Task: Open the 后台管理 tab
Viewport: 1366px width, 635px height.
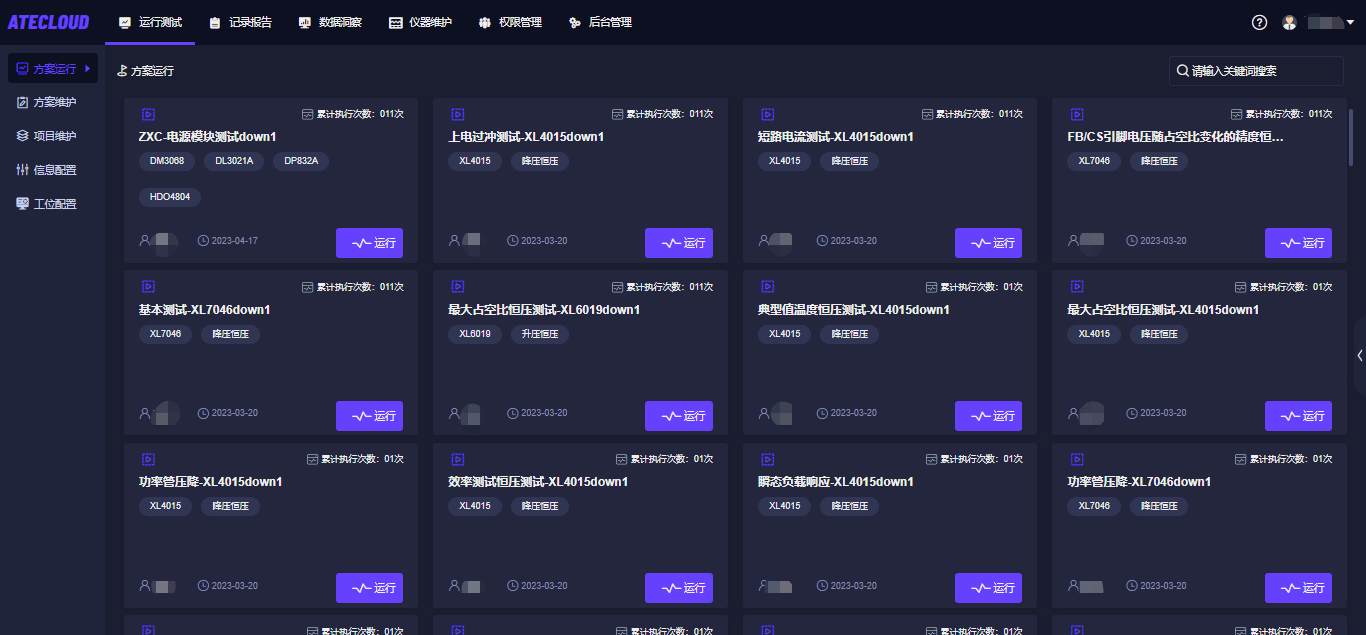Action: (x=600, y=22)
